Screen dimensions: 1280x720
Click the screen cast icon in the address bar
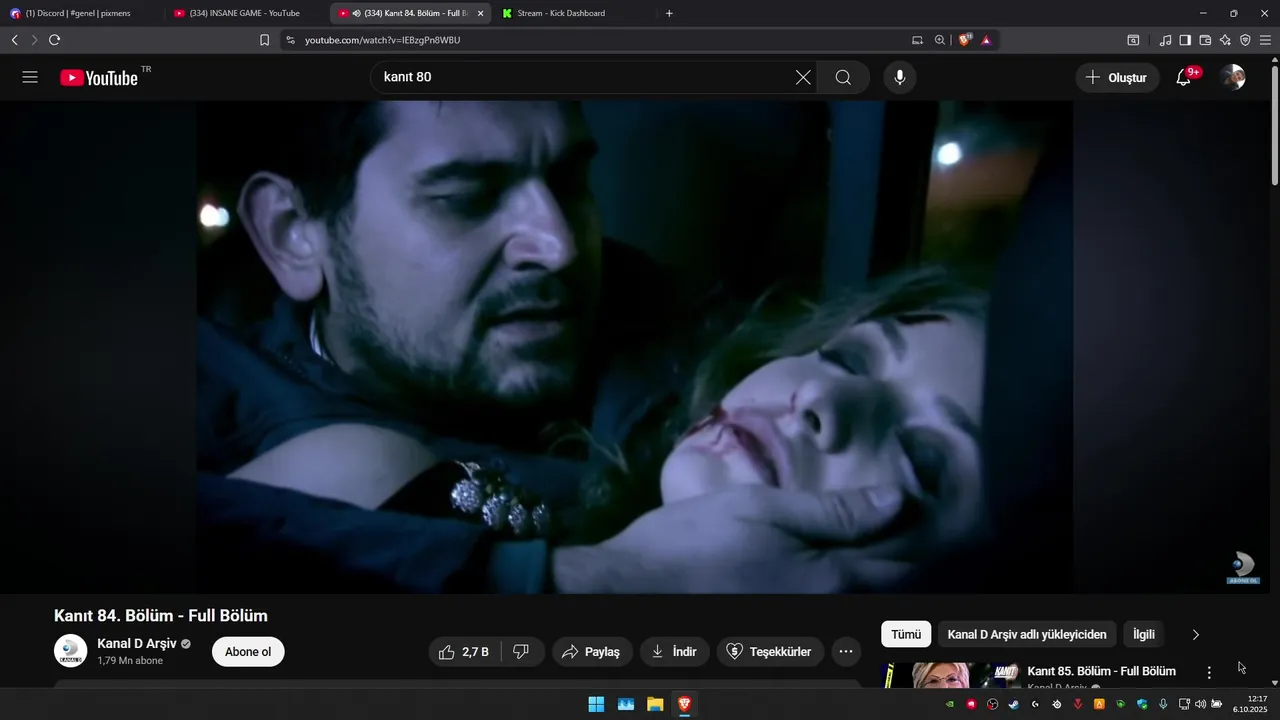917,40
